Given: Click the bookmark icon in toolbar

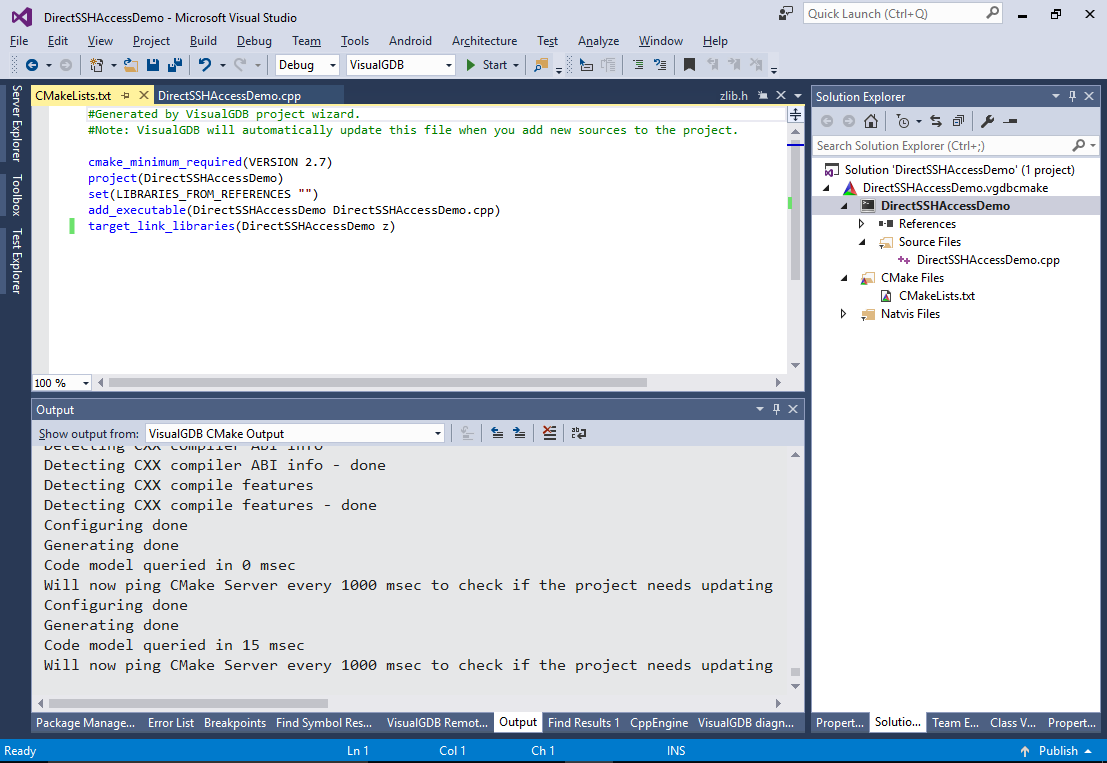Looking at the screenshot, I should [689, 65].
